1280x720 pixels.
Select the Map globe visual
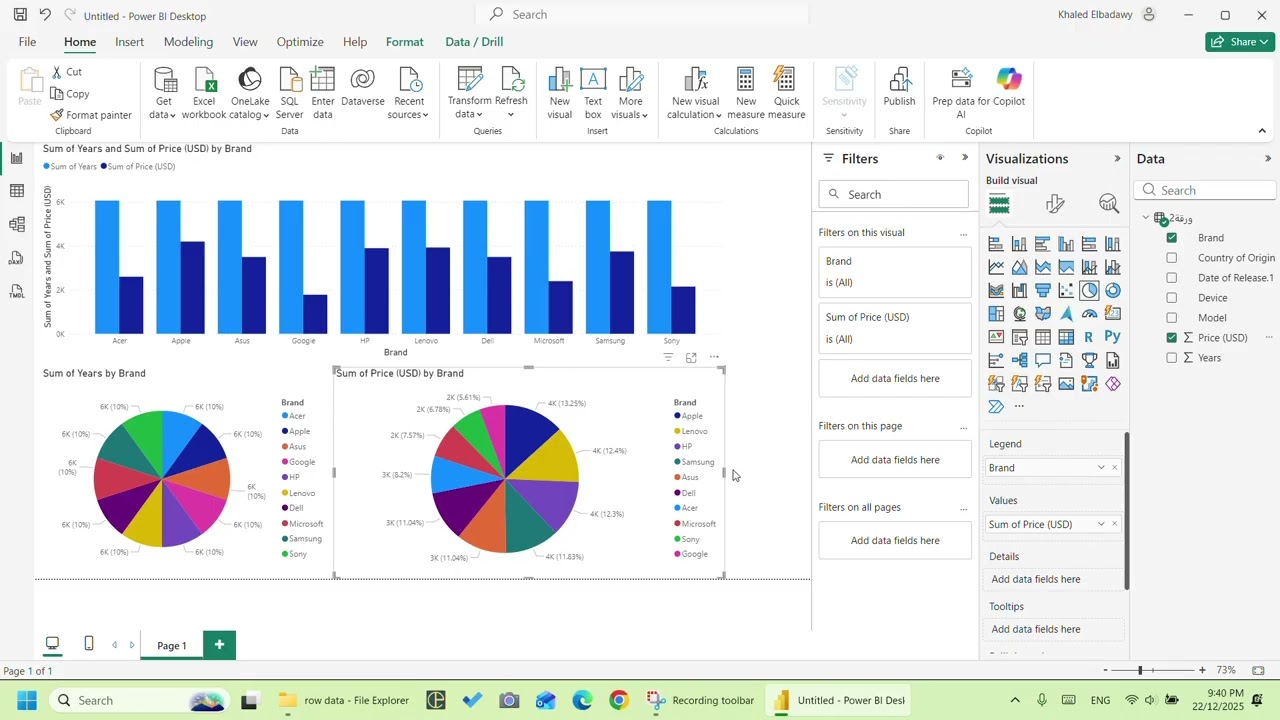(1019, 314)
